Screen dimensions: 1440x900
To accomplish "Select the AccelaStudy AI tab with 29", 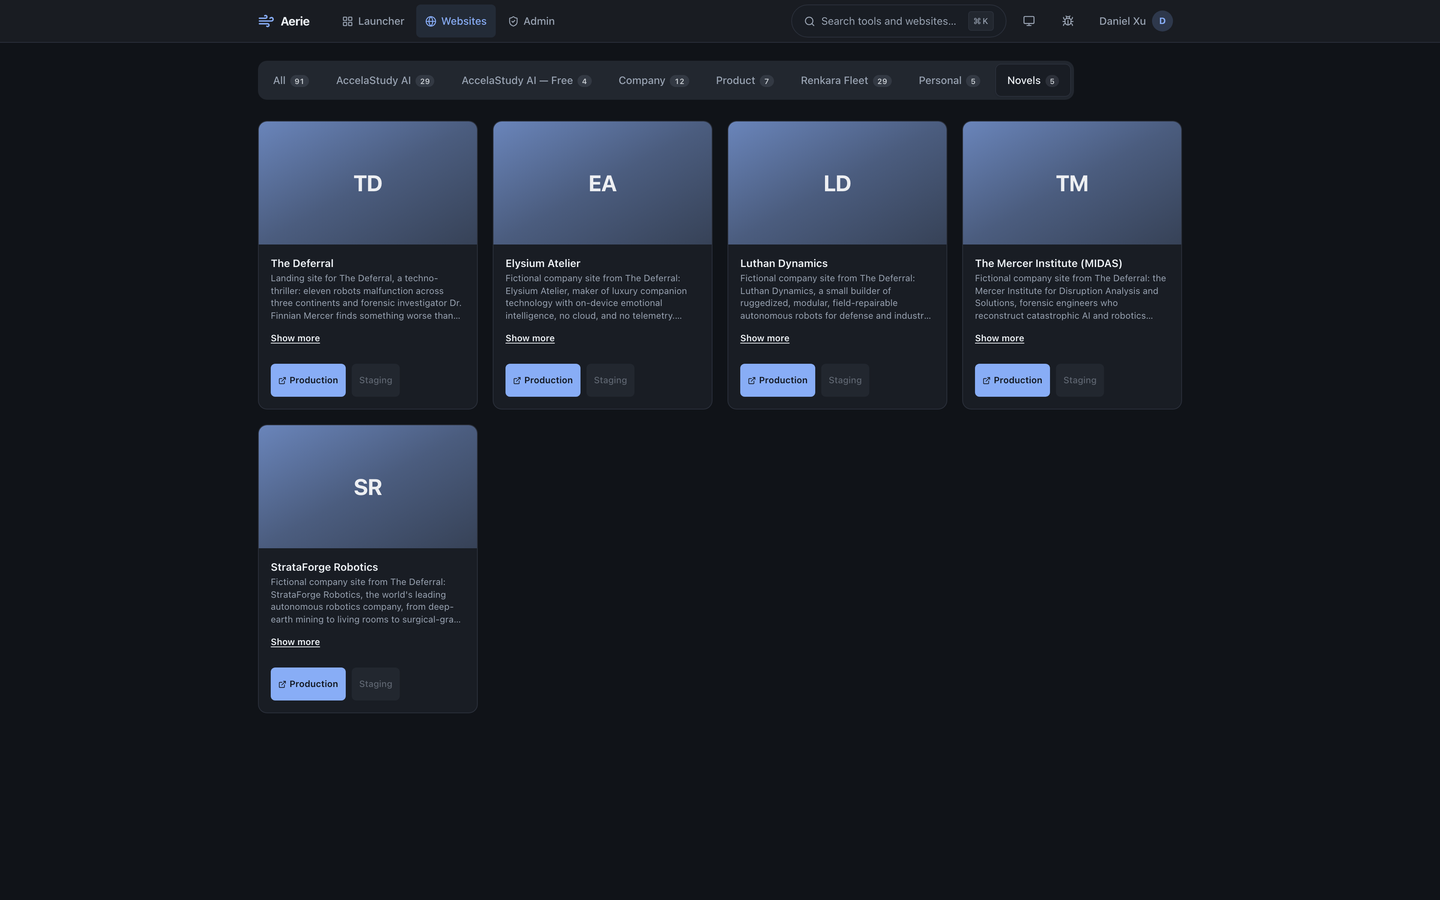I will 384,81.
